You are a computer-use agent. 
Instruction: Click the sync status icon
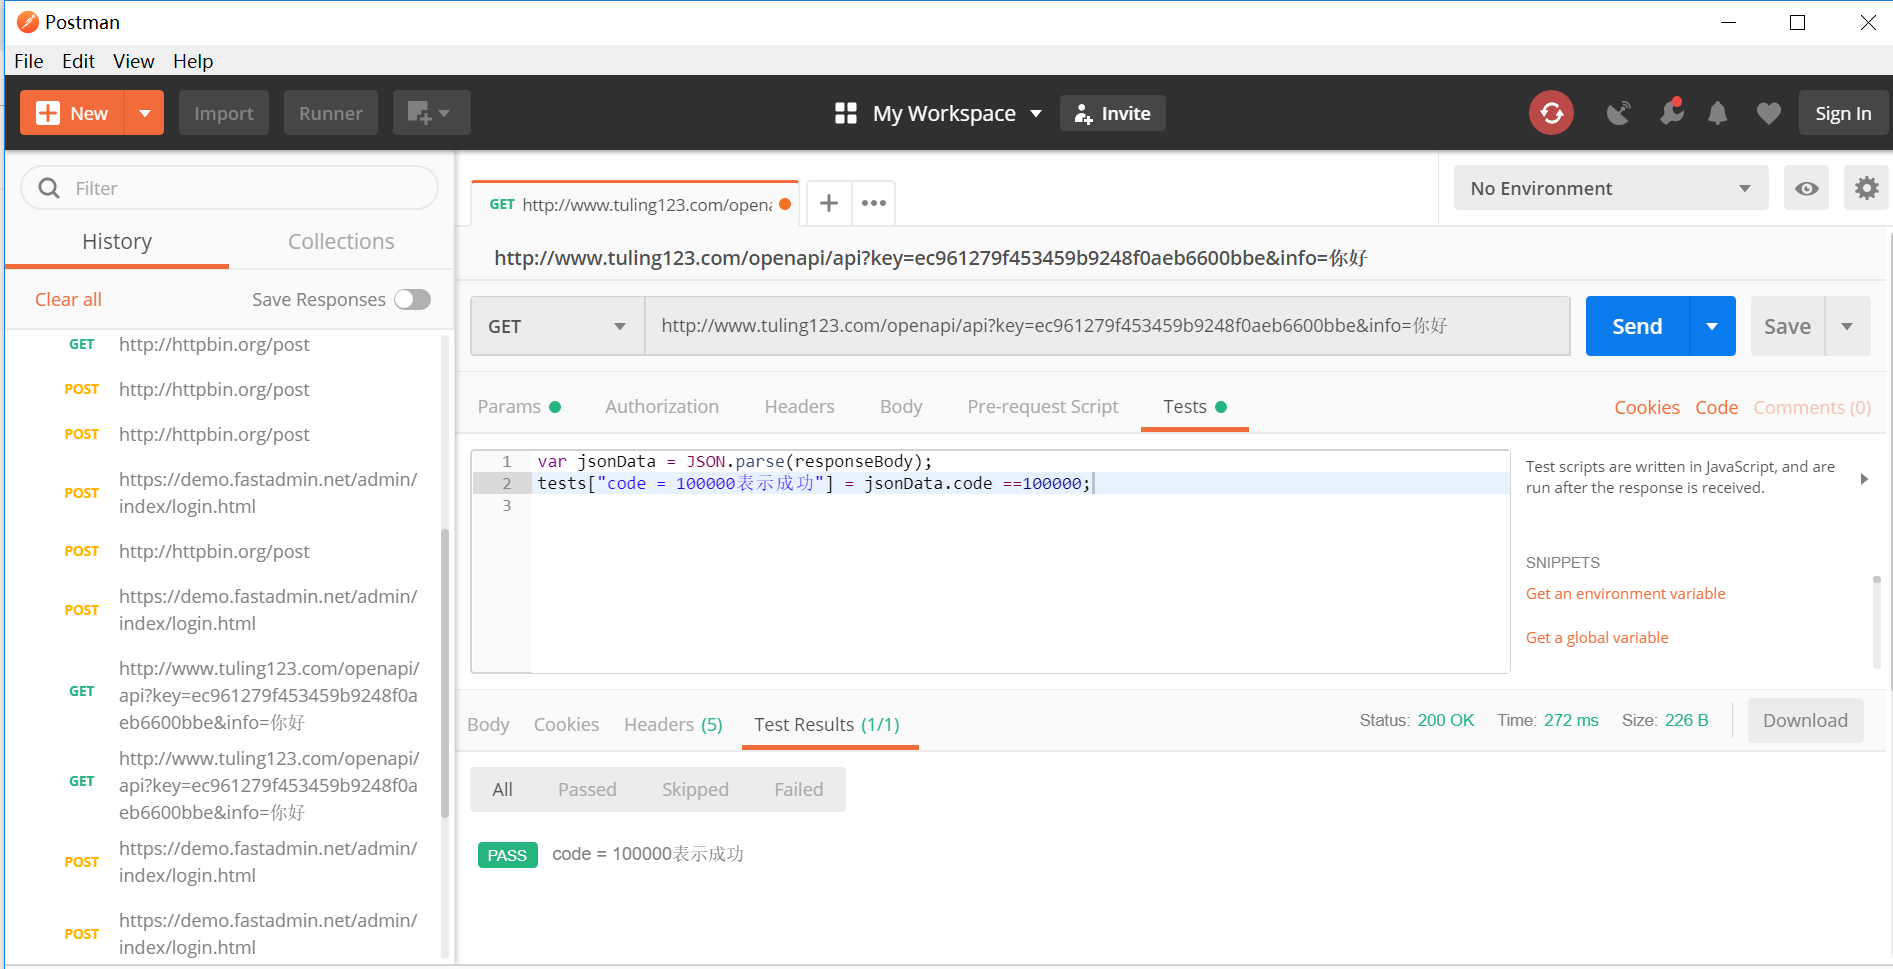click(x=1551, y=113)
